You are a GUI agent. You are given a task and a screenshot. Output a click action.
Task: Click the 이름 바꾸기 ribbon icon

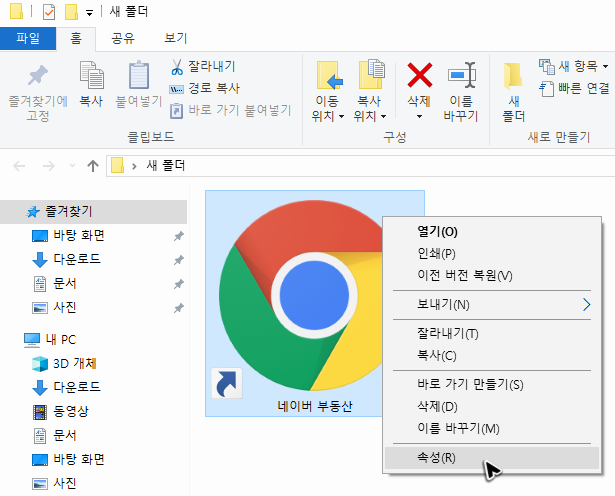pyautogui.click(x=462, y=75)
